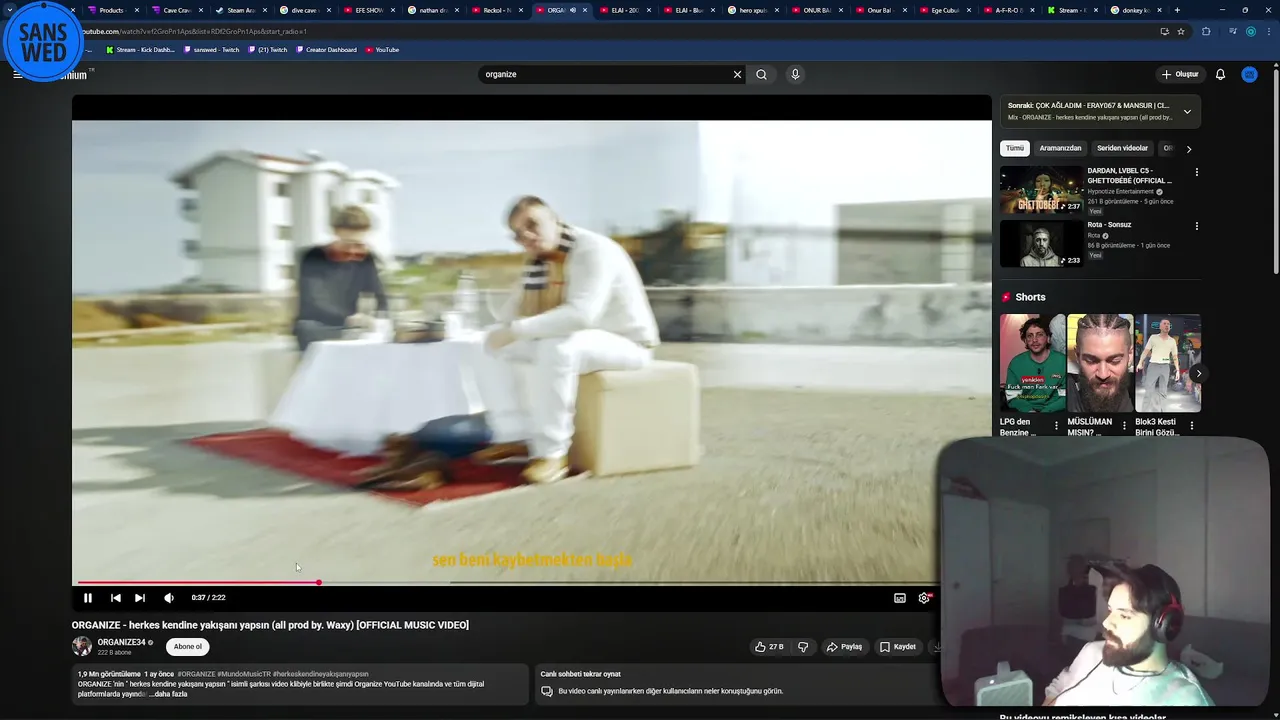Click the video title text
The height and width of the screenshot is (720, 1280).
(270, 625)
